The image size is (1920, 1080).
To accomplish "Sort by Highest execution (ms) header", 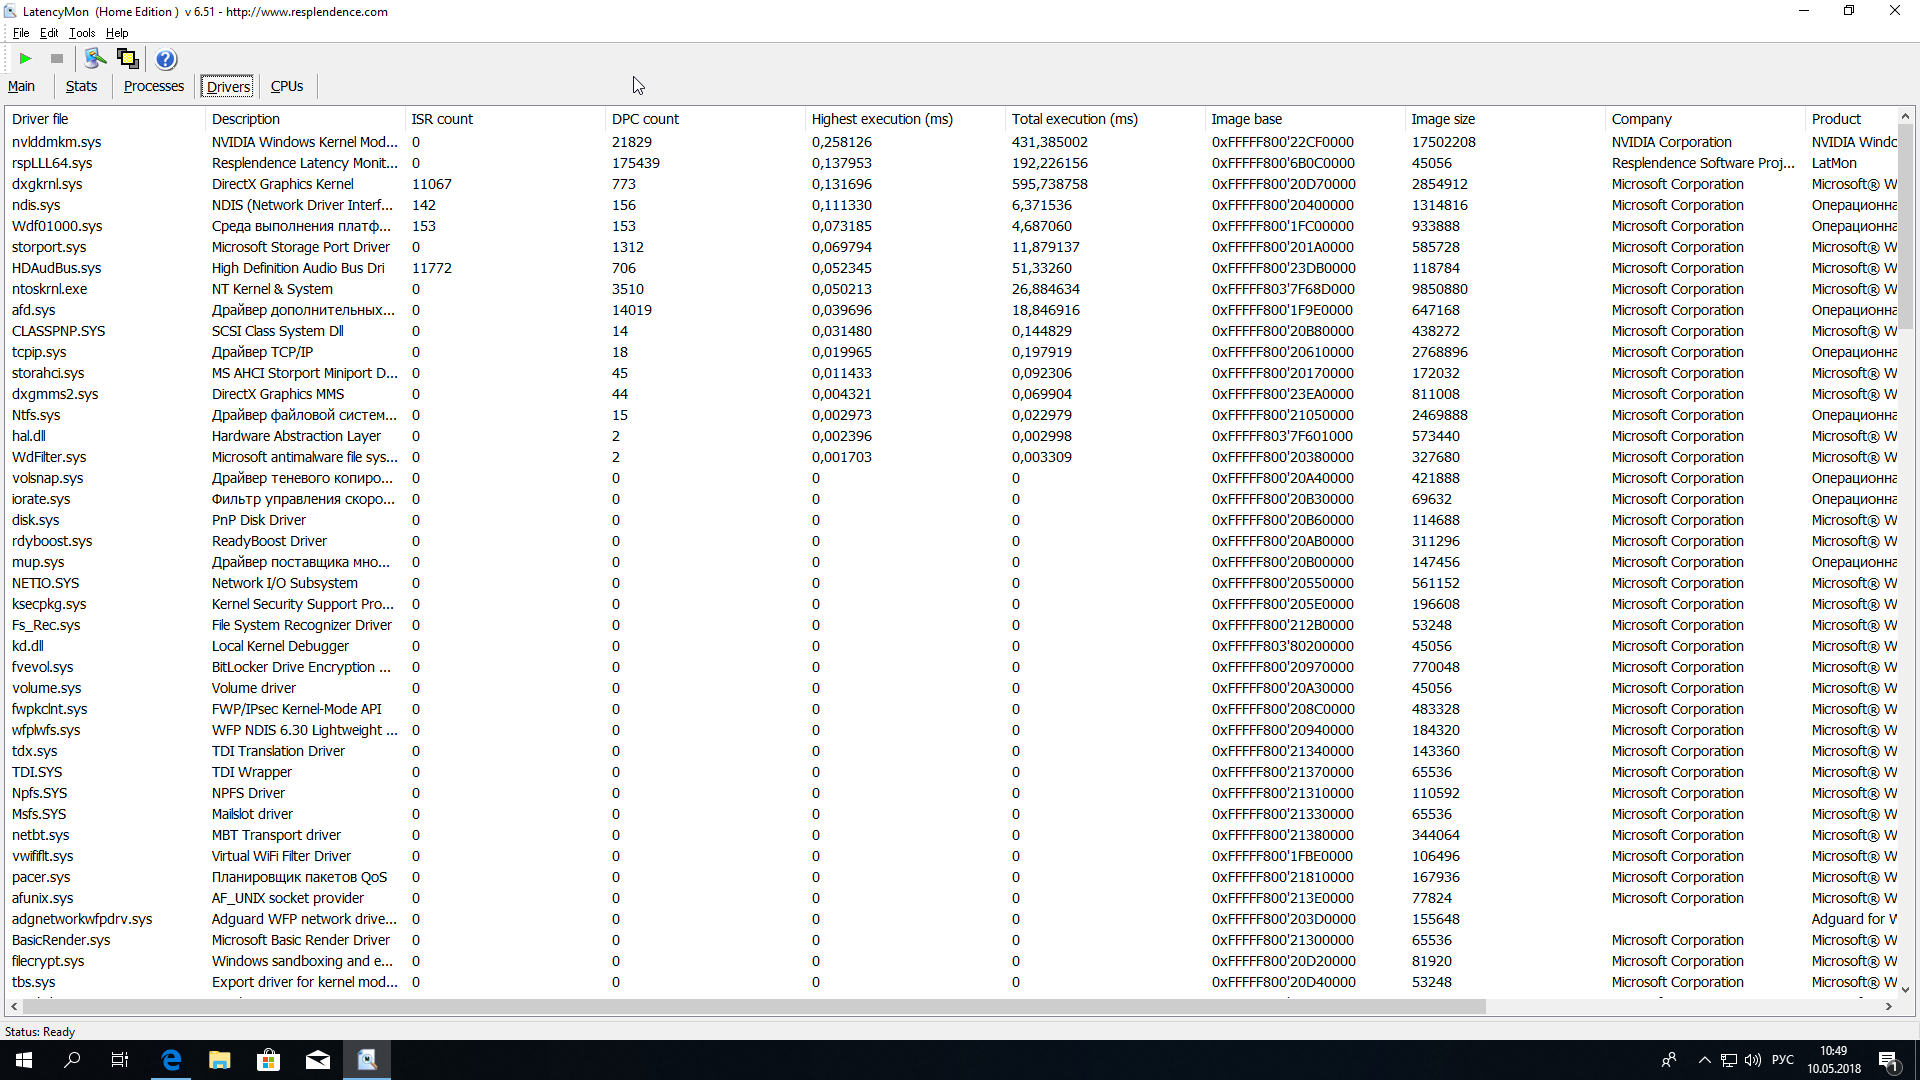I will 881,119.
